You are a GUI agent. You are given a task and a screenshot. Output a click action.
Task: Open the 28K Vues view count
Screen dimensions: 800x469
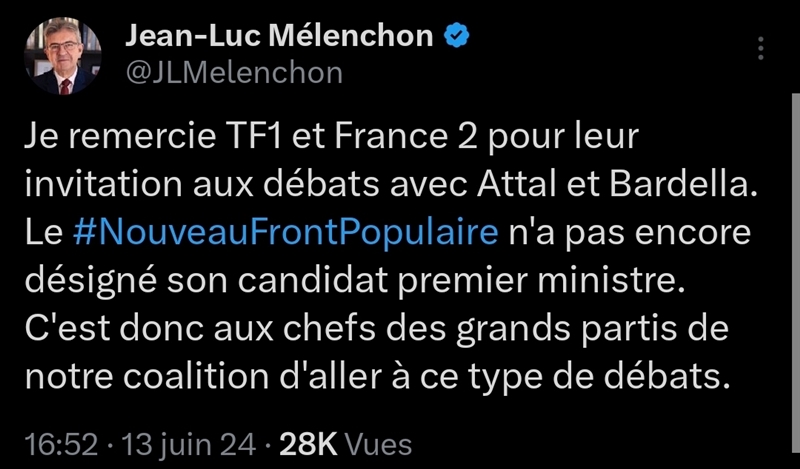click(345, 445)
